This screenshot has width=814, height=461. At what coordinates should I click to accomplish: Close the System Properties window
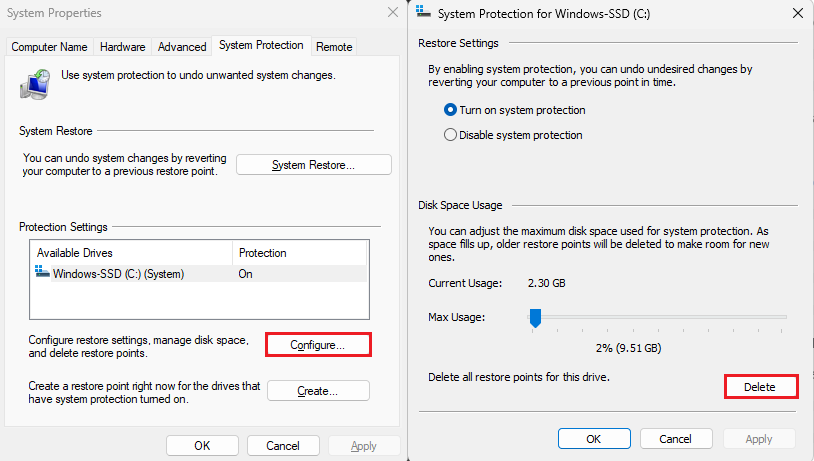[x=392, y=13]
